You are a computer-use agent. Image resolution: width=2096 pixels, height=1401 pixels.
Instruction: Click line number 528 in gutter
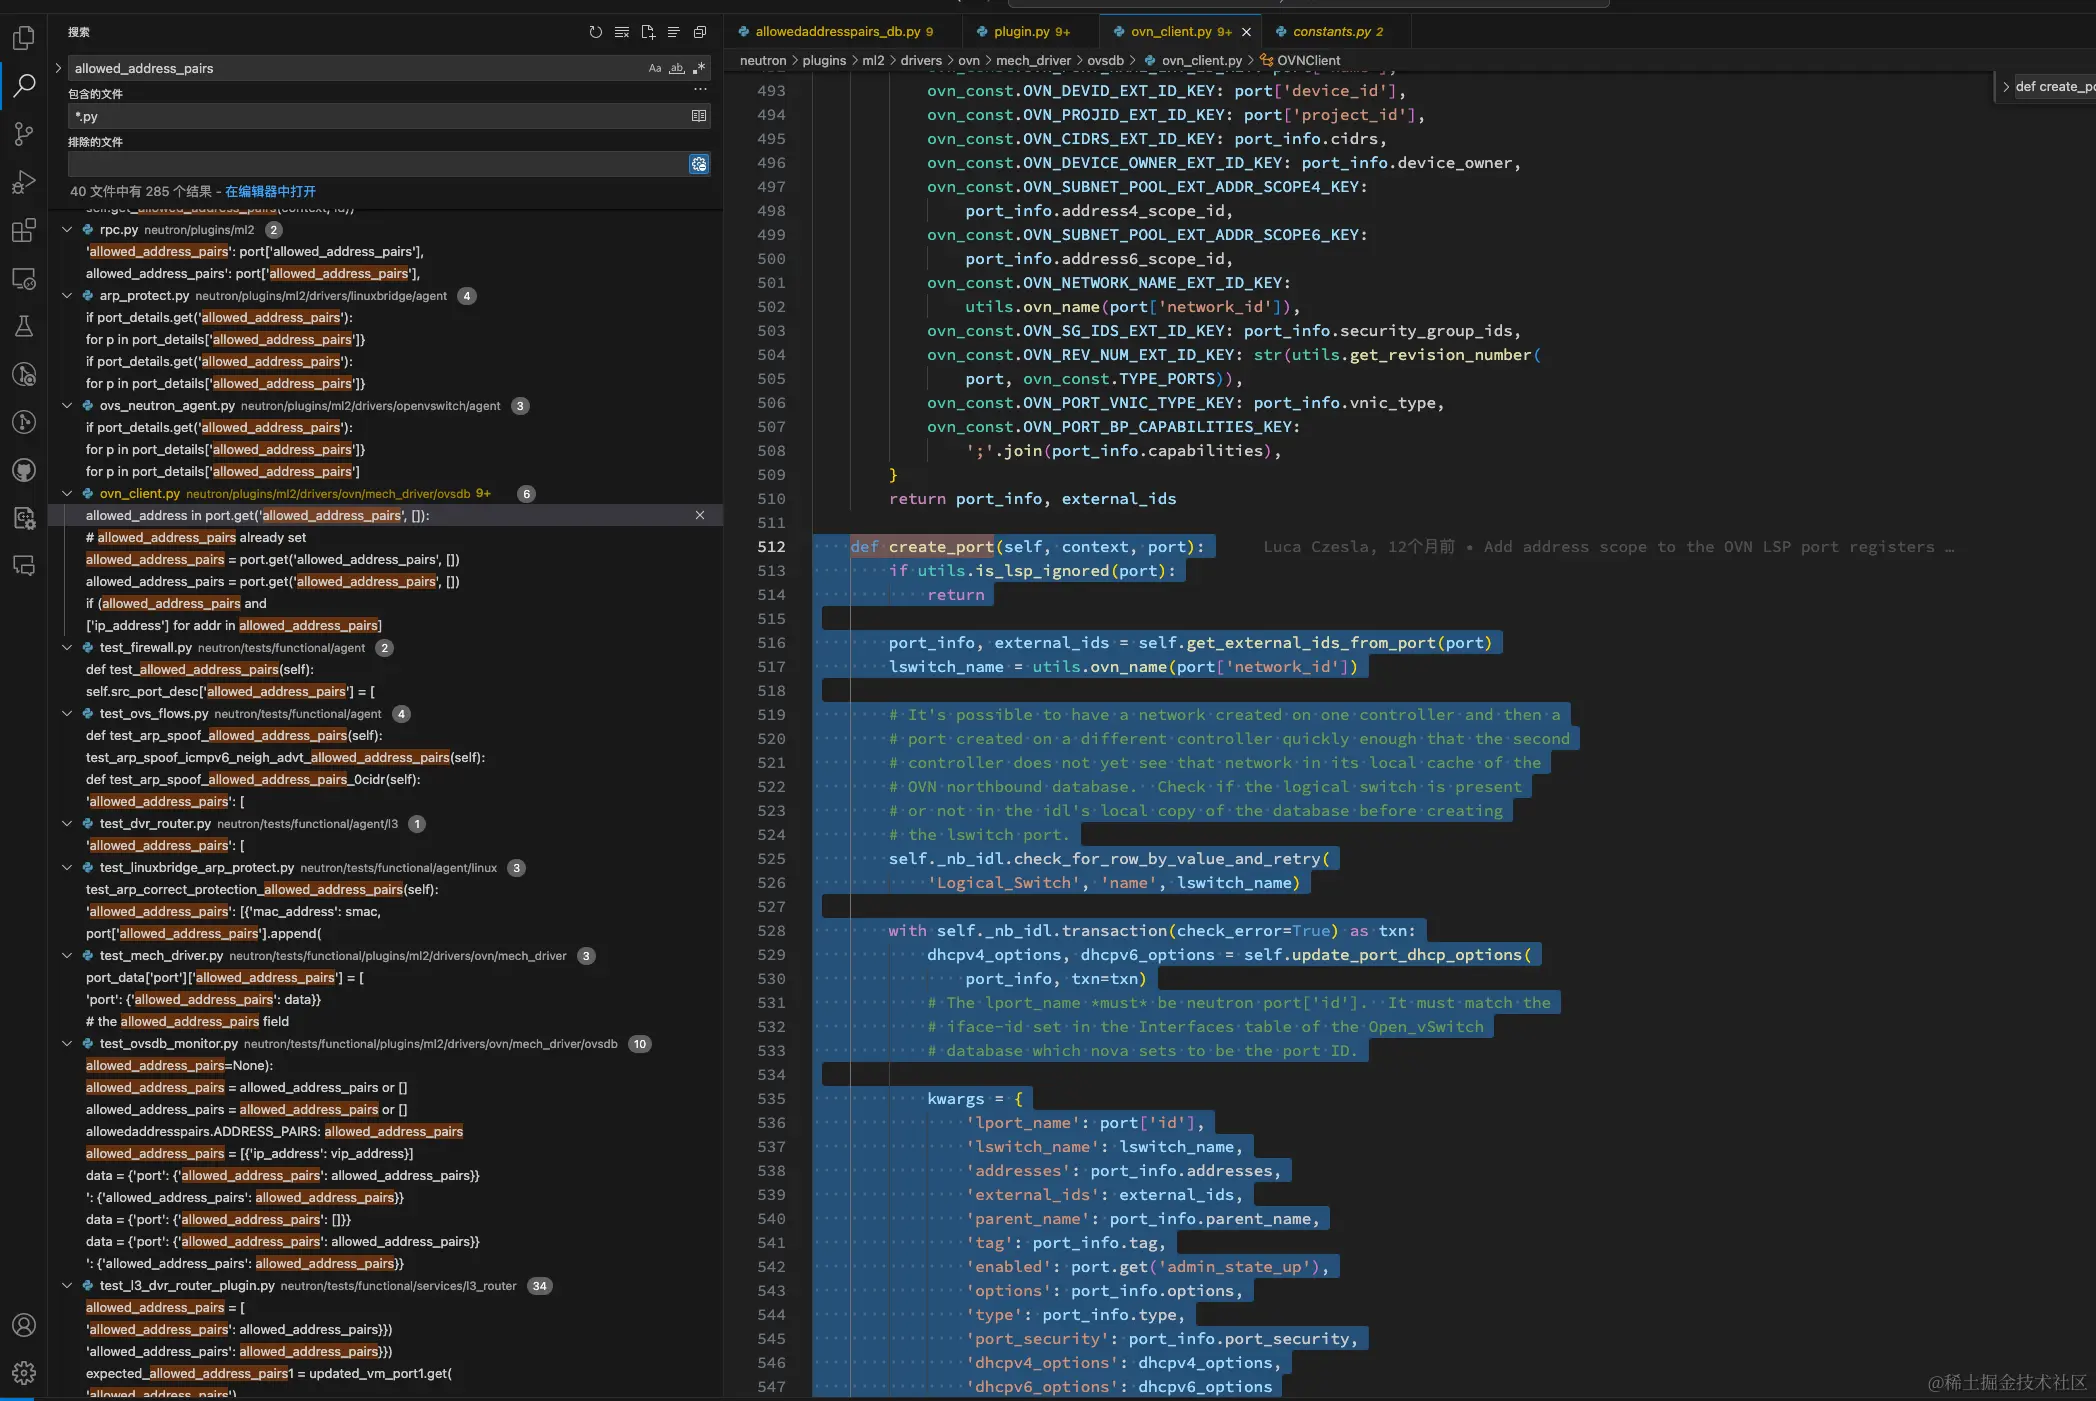pyautogui.click(x=771, y=931)
